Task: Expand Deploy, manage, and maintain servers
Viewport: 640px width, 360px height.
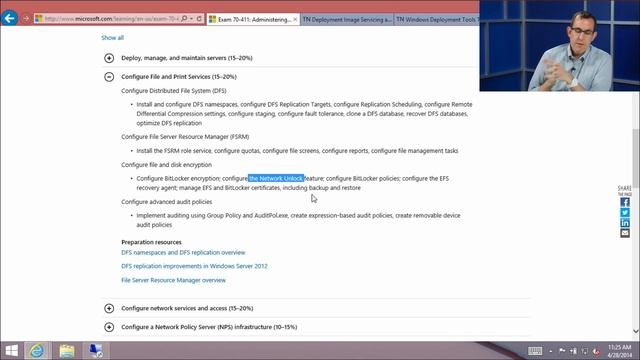Action: point(109,58)
